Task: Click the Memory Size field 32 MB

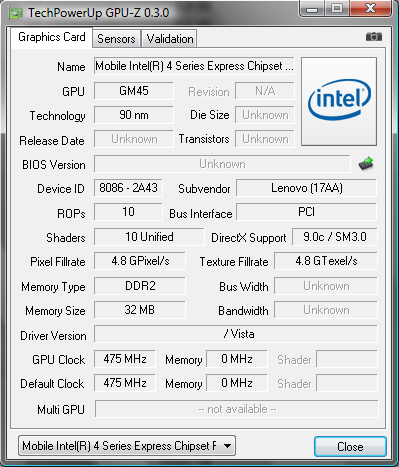Action: coord(140,310)
